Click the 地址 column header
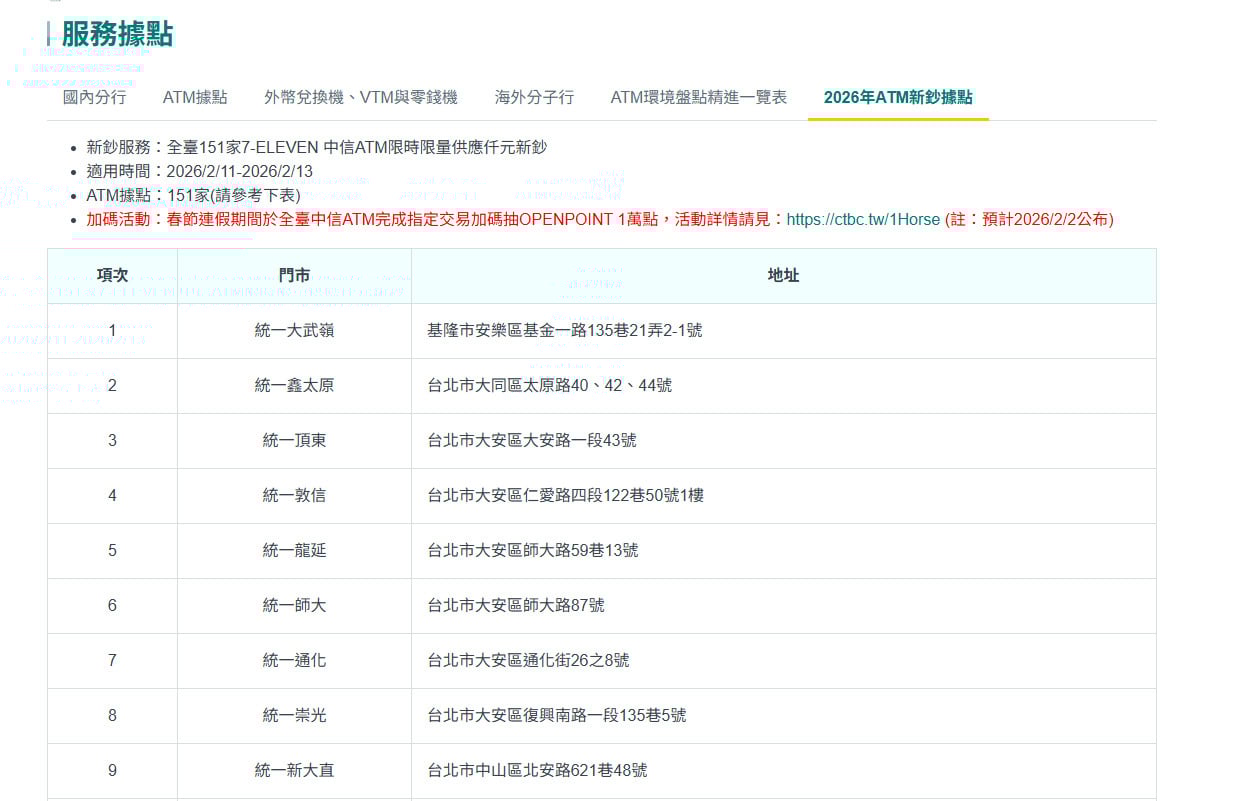1240x801 pixels. [x=783, y=276]
